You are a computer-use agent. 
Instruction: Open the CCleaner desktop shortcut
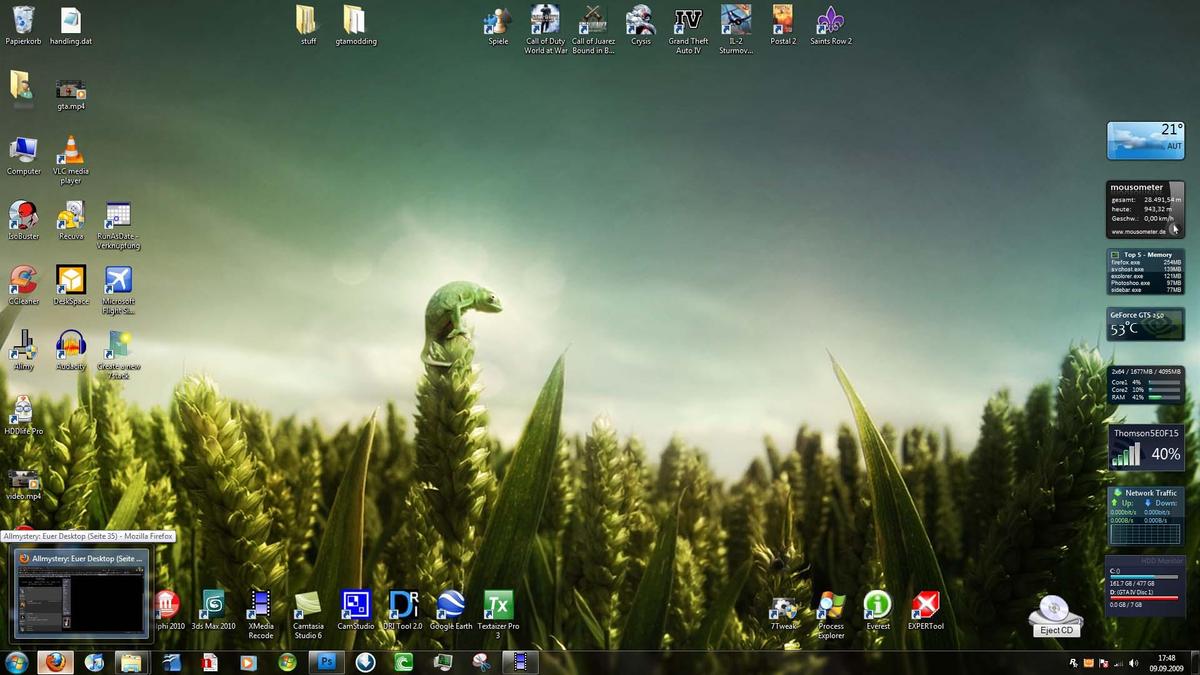23,280
